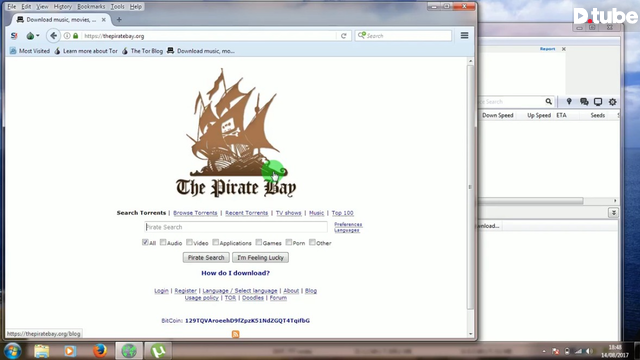Open the Tools menu
Image resolution: width=640 pixels, height=360 pixels.
tap(118, 7)
